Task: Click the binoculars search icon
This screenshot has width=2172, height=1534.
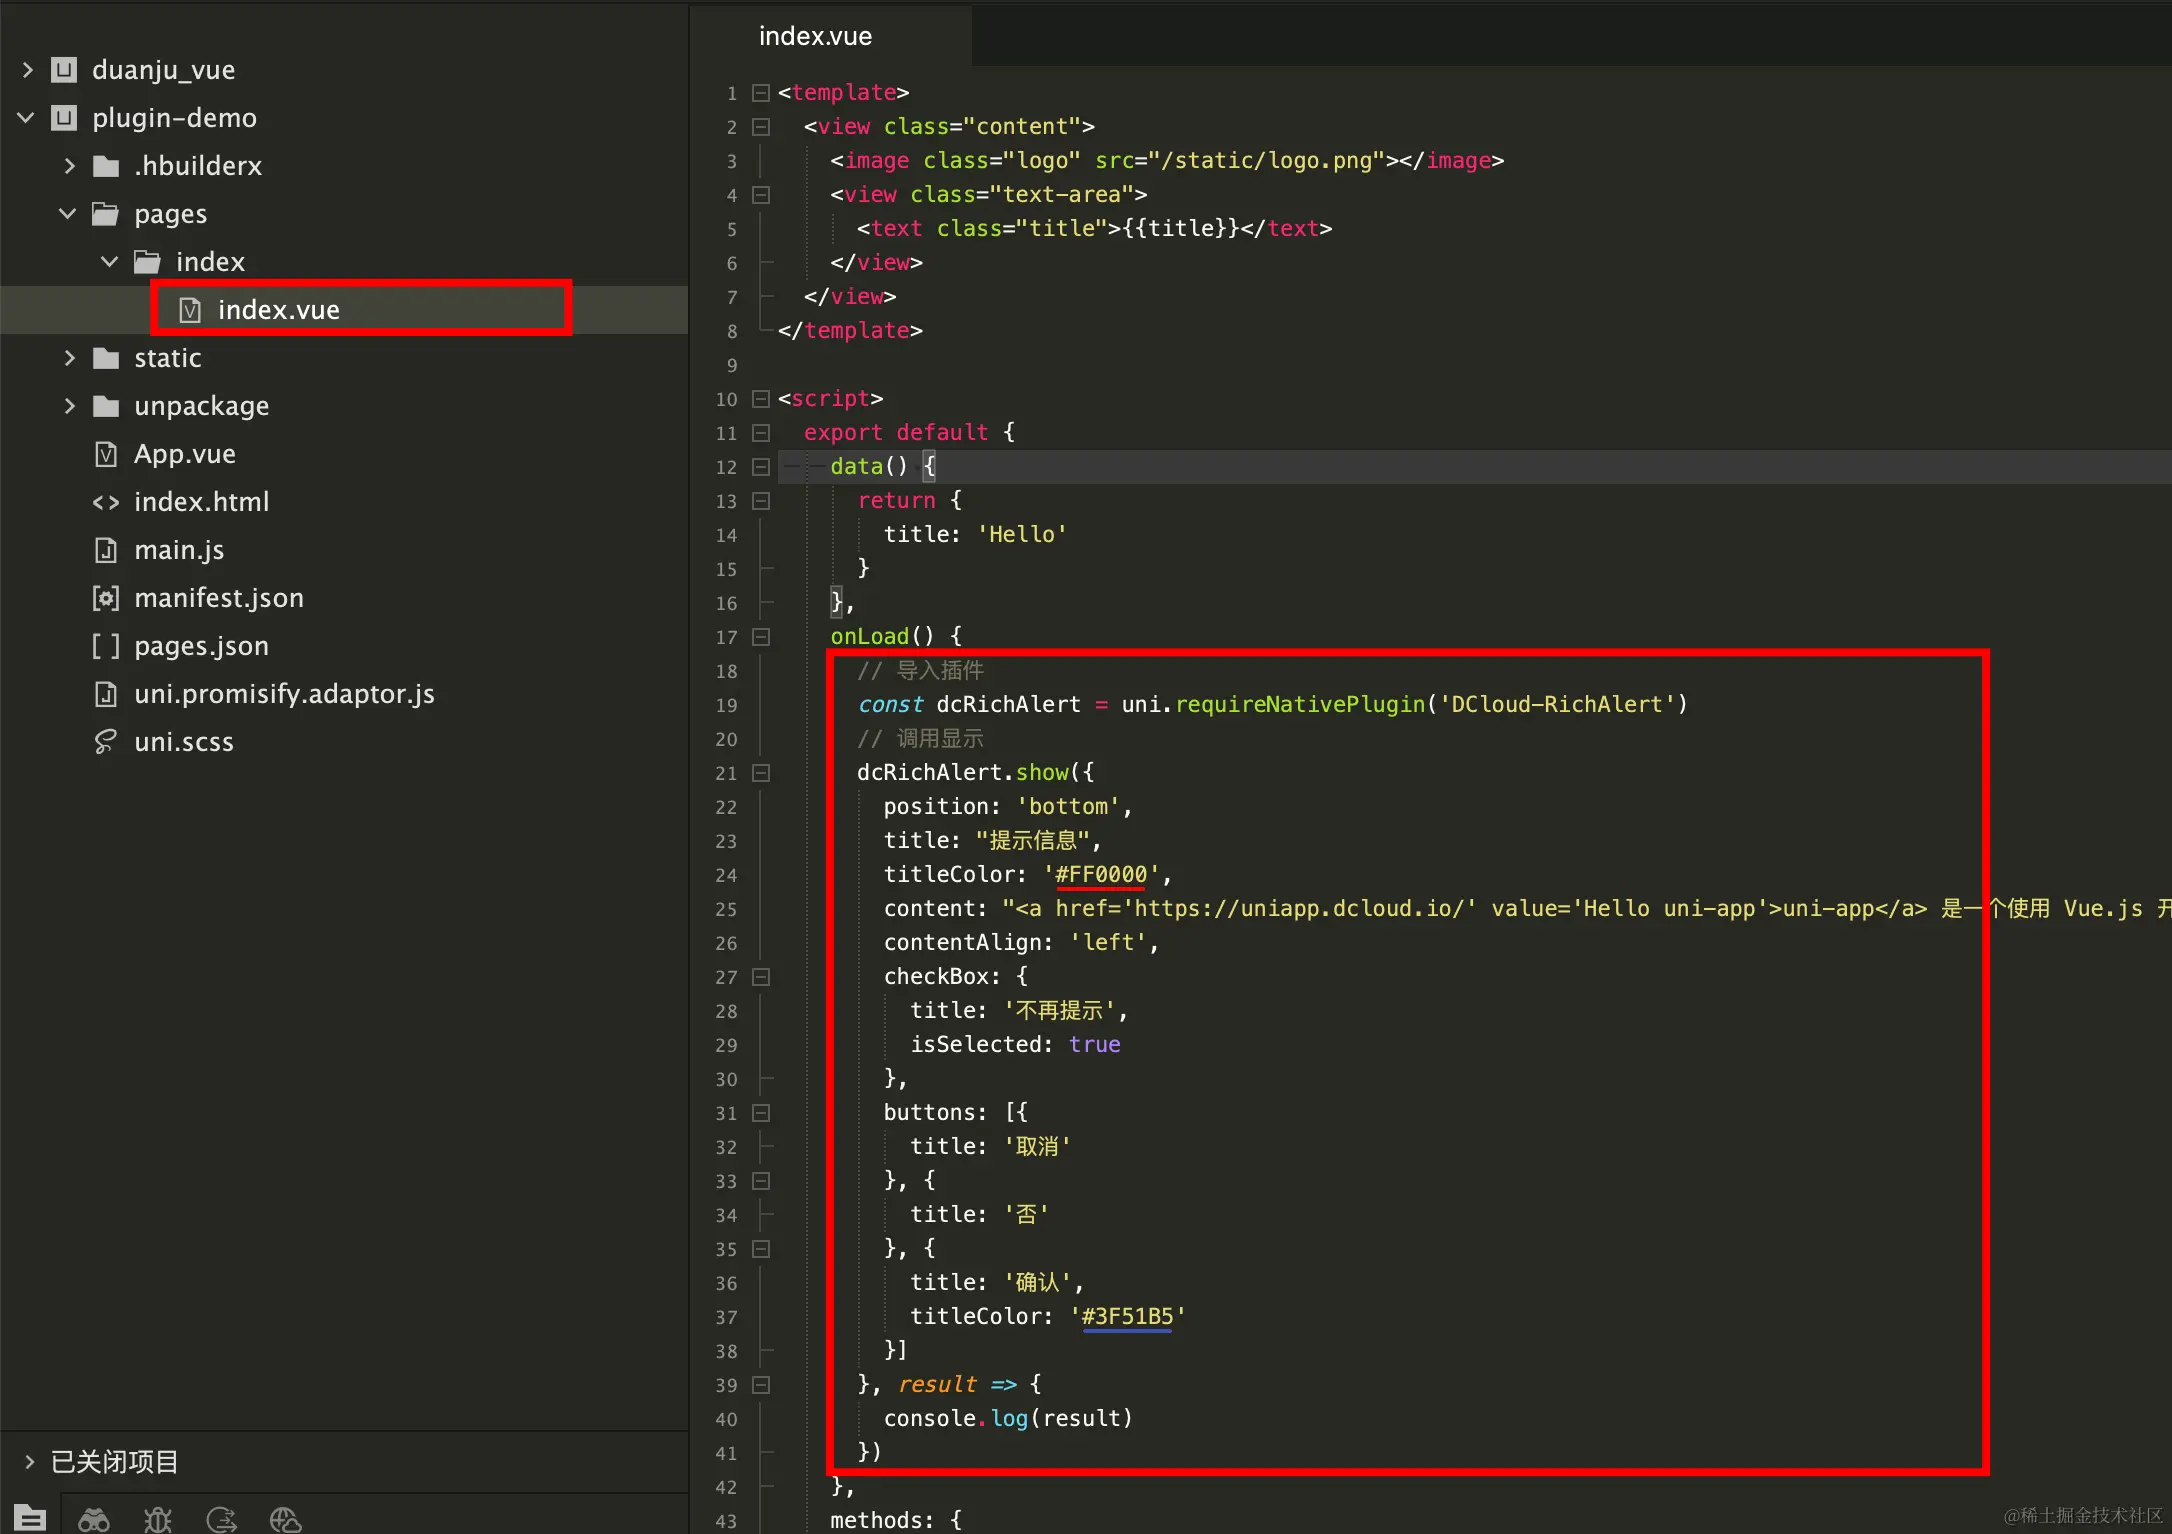Action: tap(94, 1520)
